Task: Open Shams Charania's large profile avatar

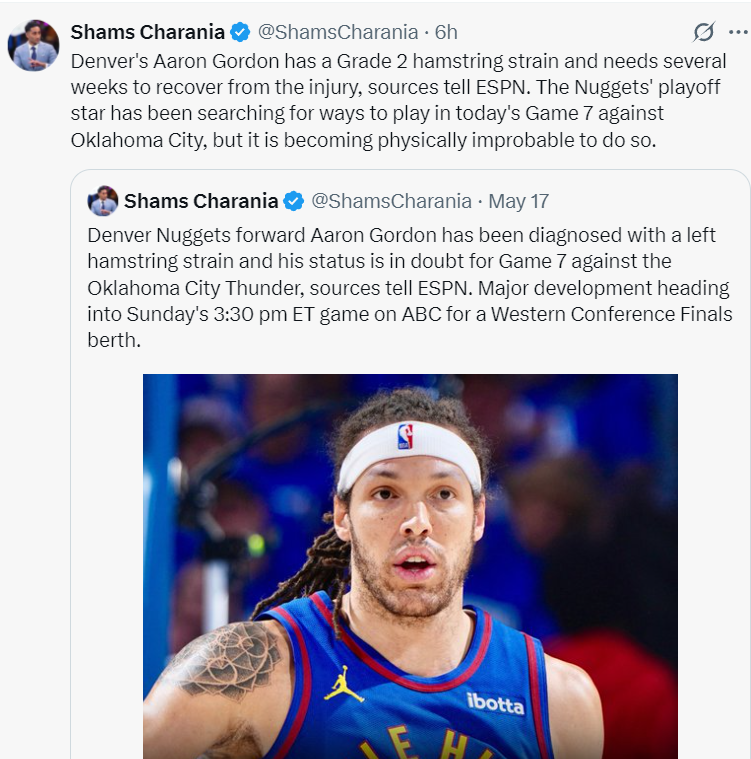Action: tap(34, 46)
